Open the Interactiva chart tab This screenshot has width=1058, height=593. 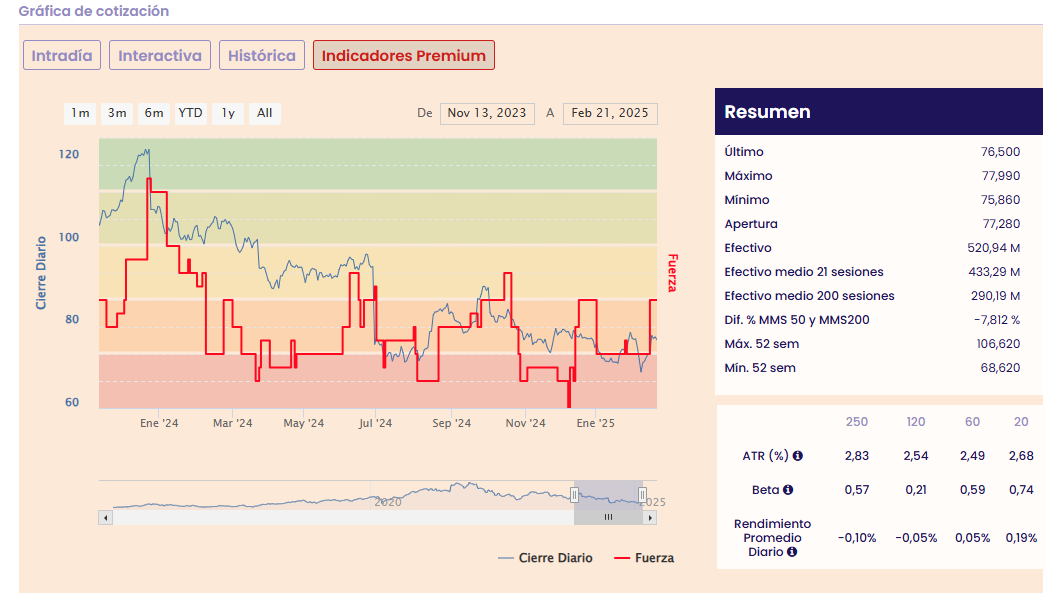click(160, 56)
